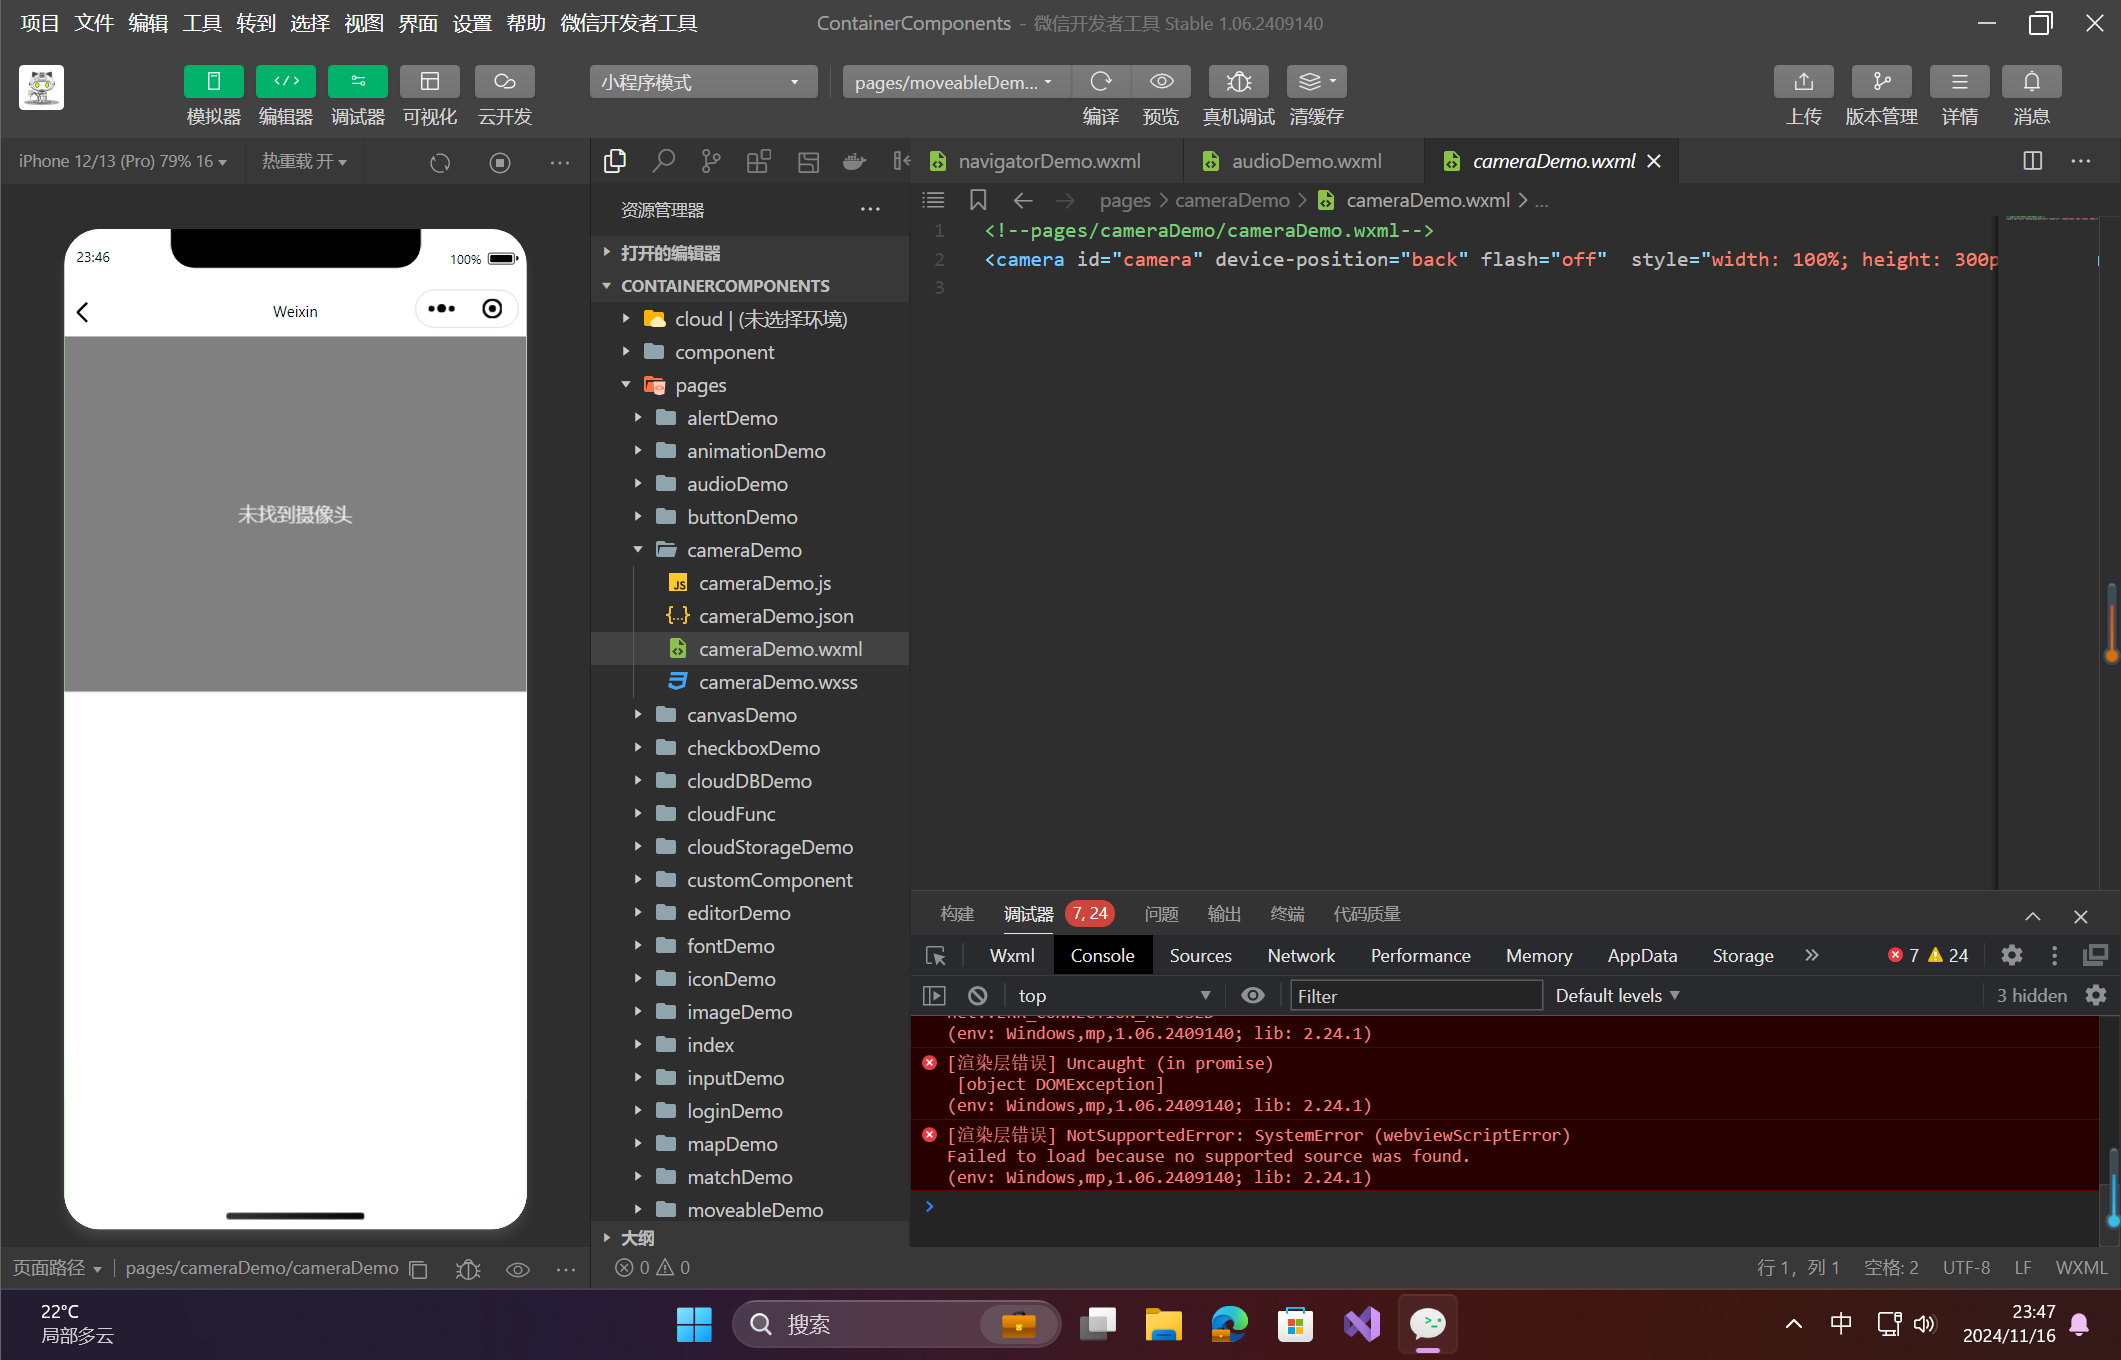Open the Default levels dropdown
Viewport: 2121px width, 1360px height.
(x=1617, y=996)
